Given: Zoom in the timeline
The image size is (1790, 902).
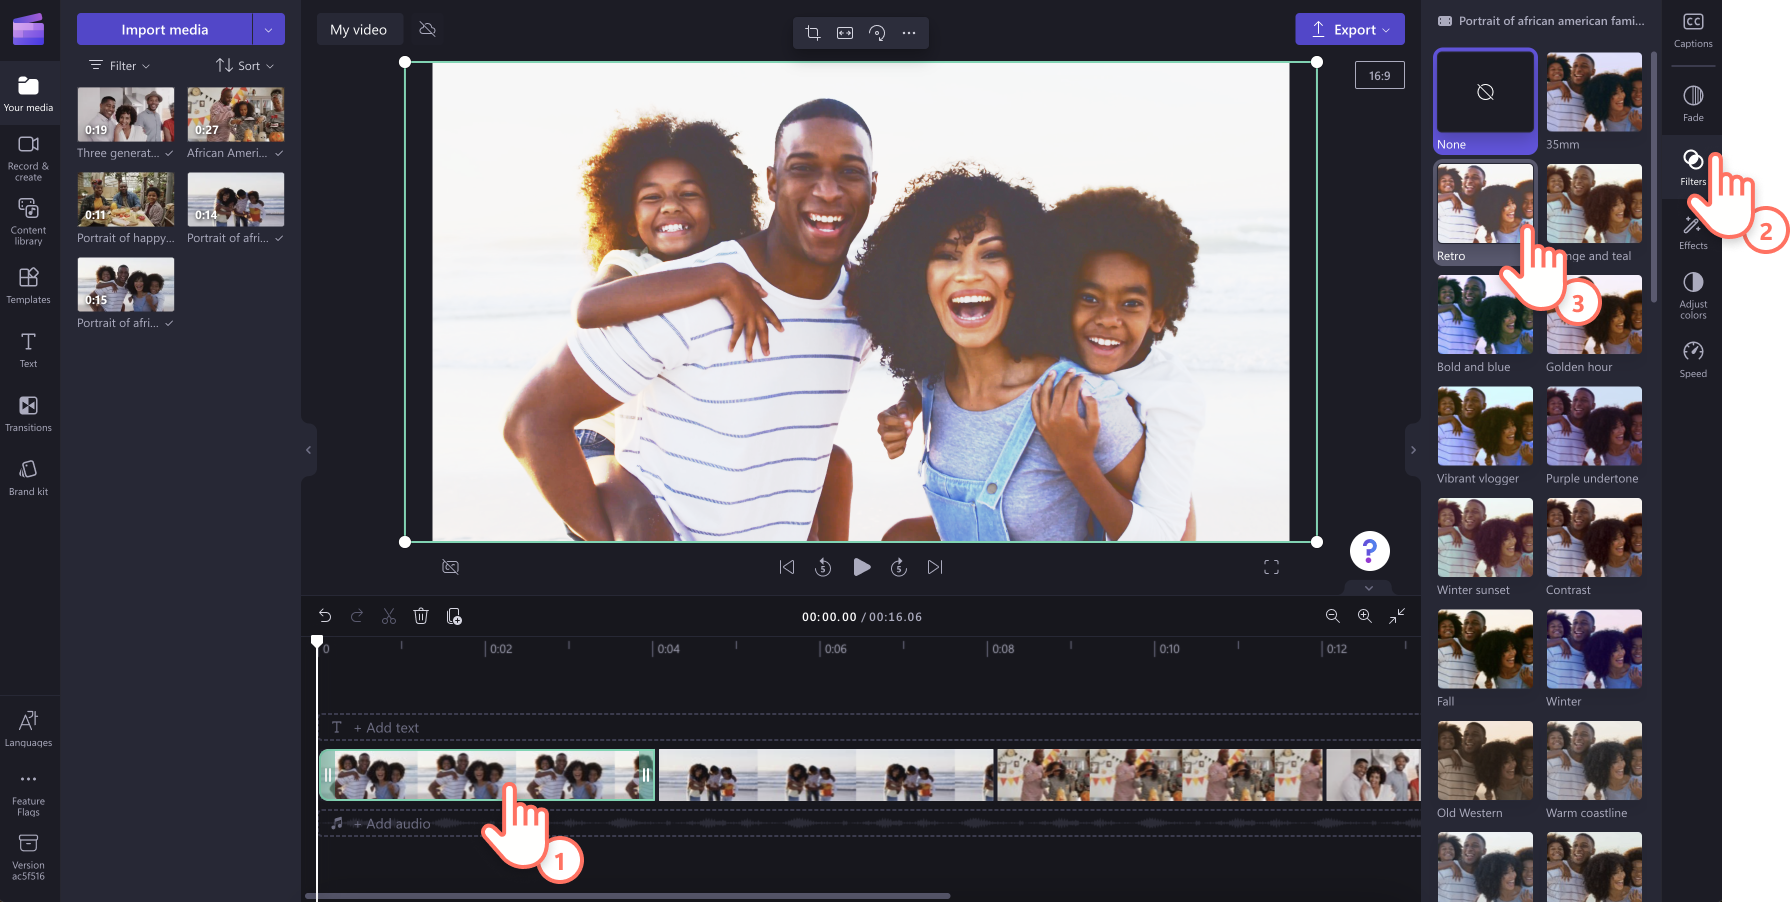Looking at the screenshot, I should pos(1365,616).
